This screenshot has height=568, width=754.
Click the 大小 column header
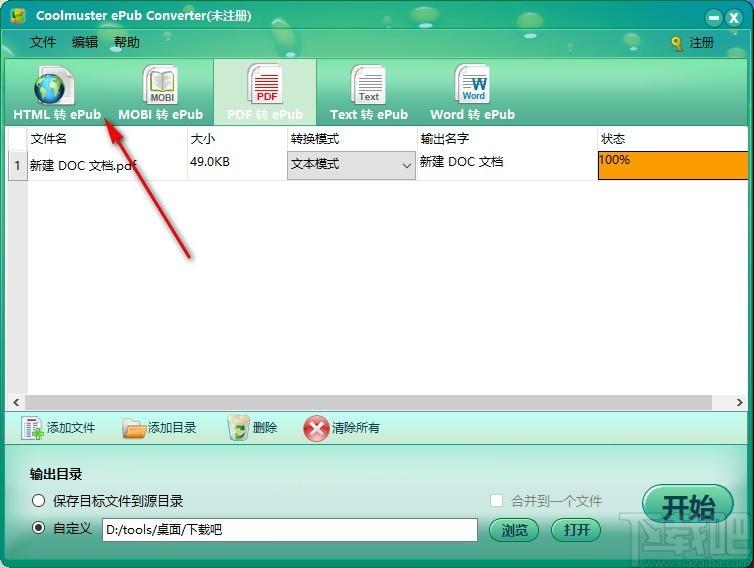pos(237,139)
